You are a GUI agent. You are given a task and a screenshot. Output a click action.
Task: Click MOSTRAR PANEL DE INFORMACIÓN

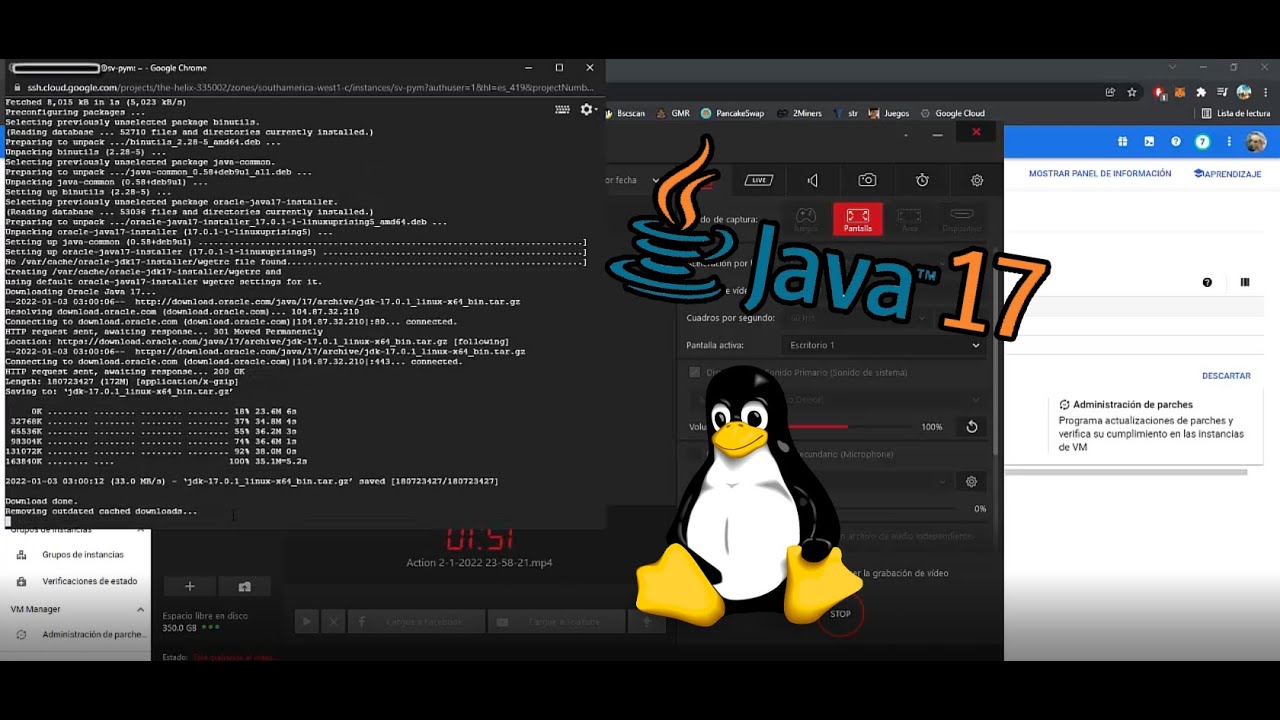pyautogui.click(x=1100, y=174)
